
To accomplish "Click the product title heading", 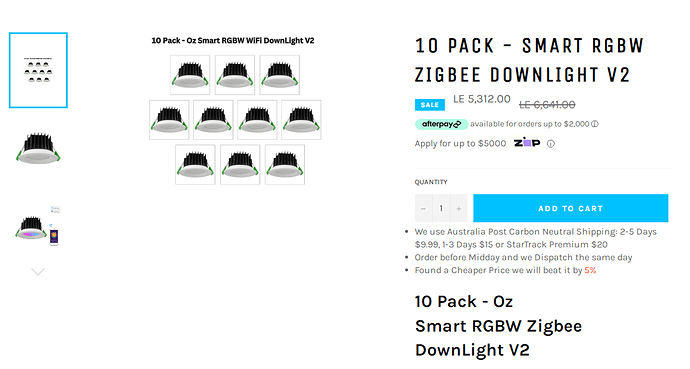I will [x=529, y=60].
